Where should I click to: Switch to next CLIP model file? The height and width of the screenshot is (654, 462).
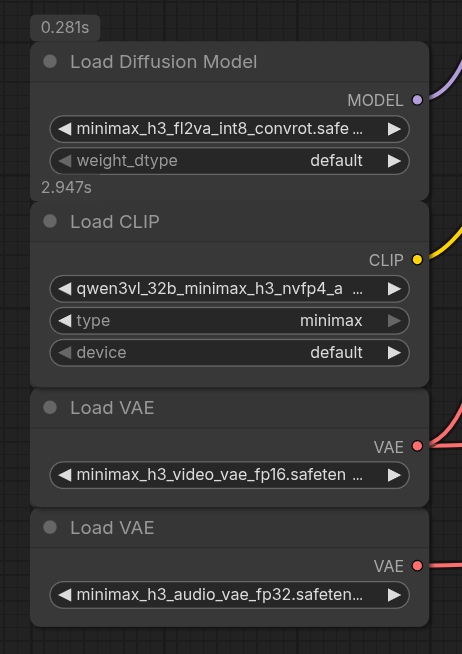pos(394,289)
